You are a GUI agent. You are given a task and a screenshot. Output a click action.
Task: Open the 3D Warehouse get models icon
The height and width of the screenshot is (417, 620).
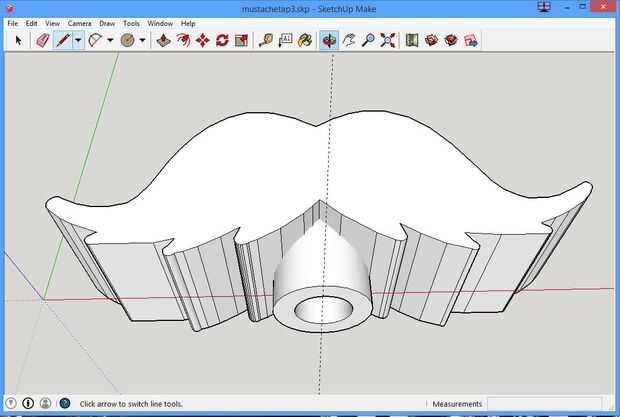coord(431,40)
